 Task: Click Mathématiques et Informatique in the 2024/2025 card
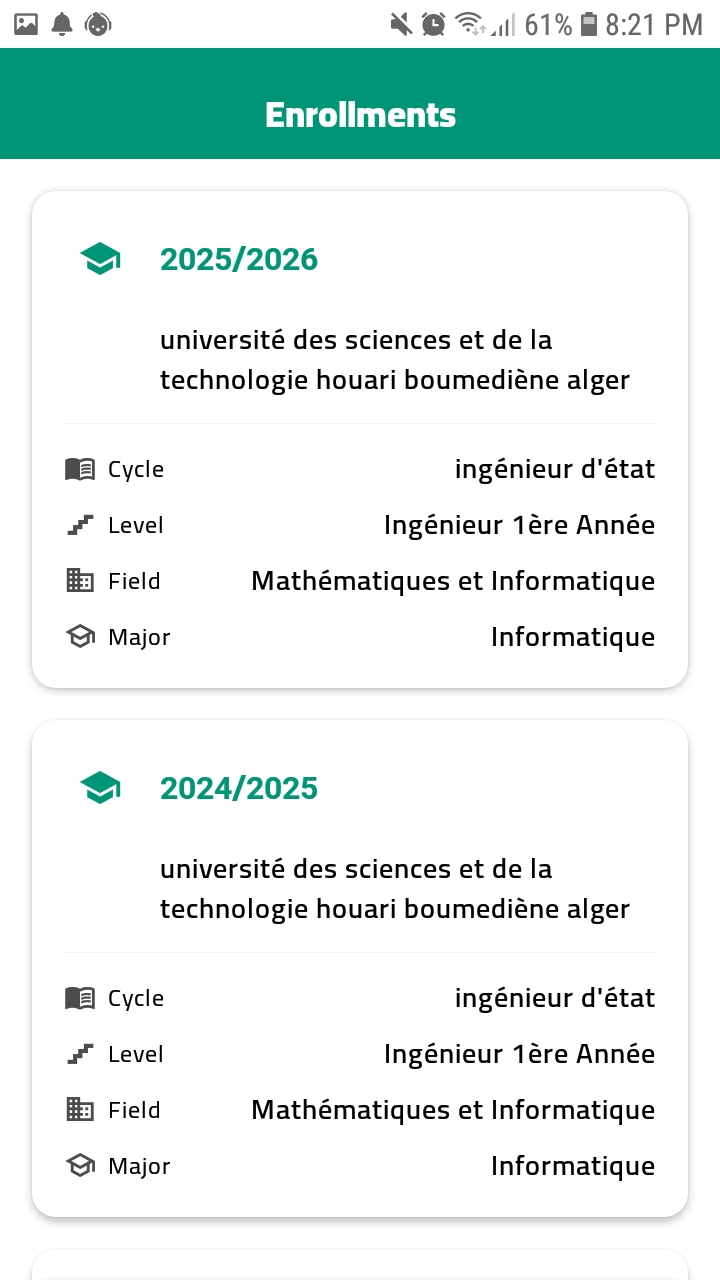pos(453,1110)
